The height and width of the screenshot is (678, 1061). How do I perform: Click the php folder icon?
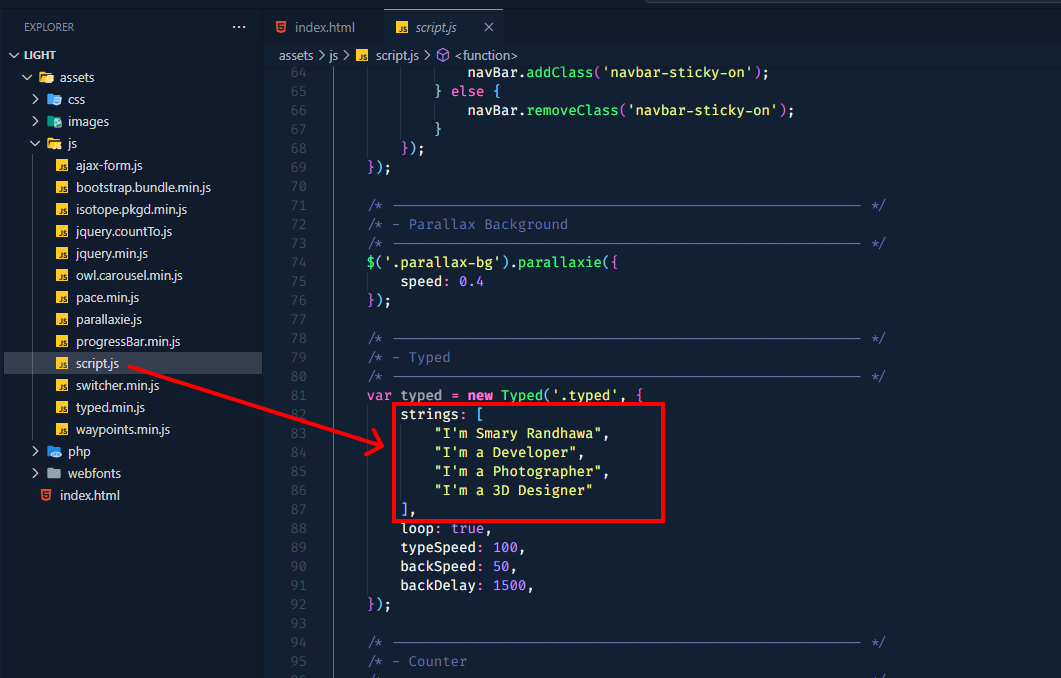(55, 451)
